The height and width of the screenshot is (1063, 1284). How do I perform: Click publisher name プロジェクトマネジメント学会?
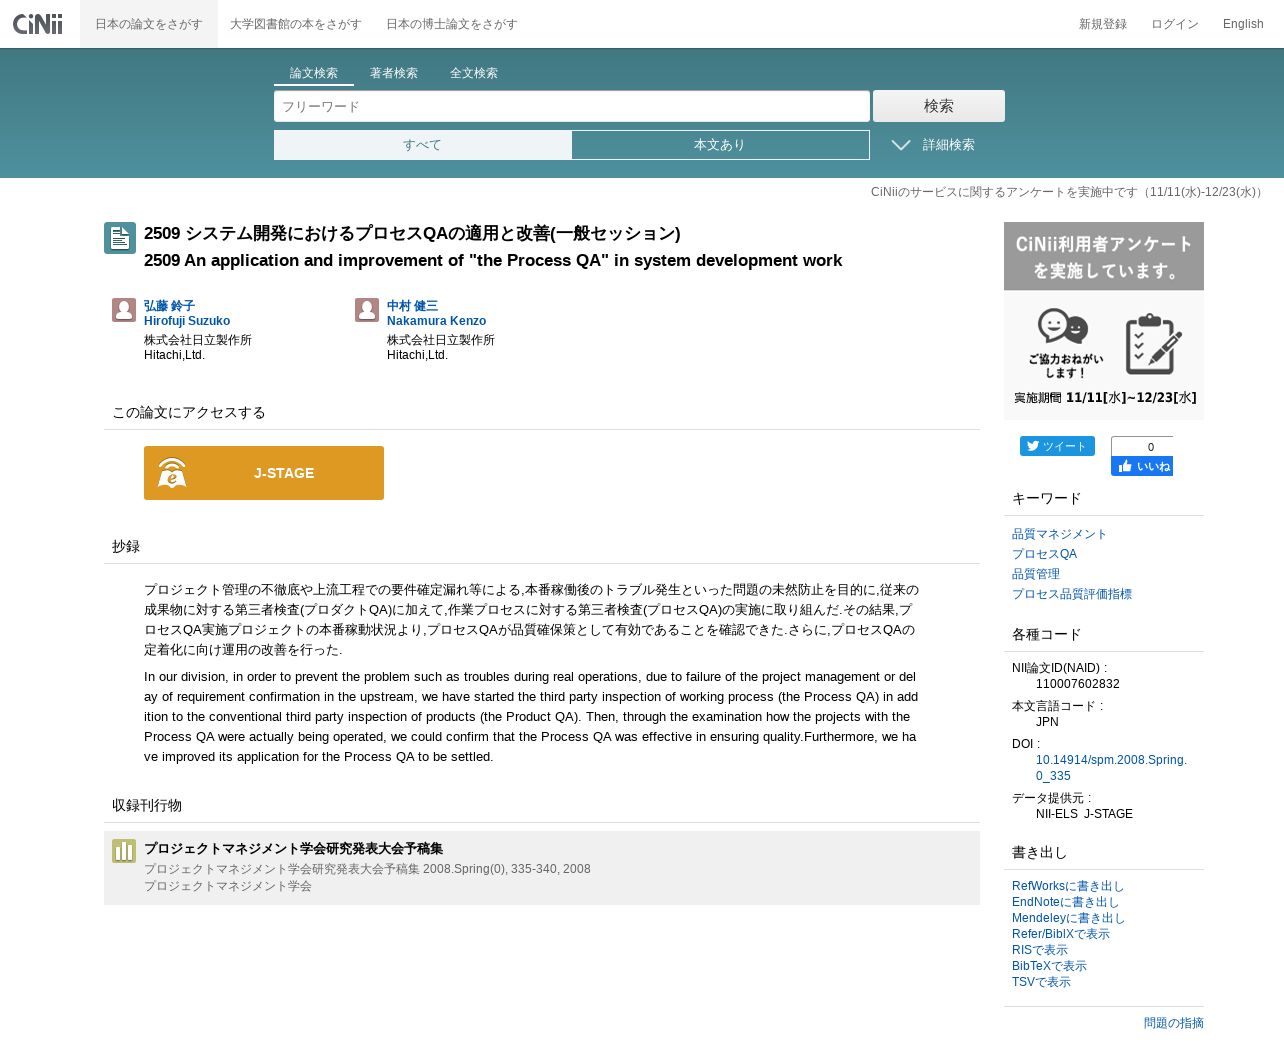tap(228, 886)
